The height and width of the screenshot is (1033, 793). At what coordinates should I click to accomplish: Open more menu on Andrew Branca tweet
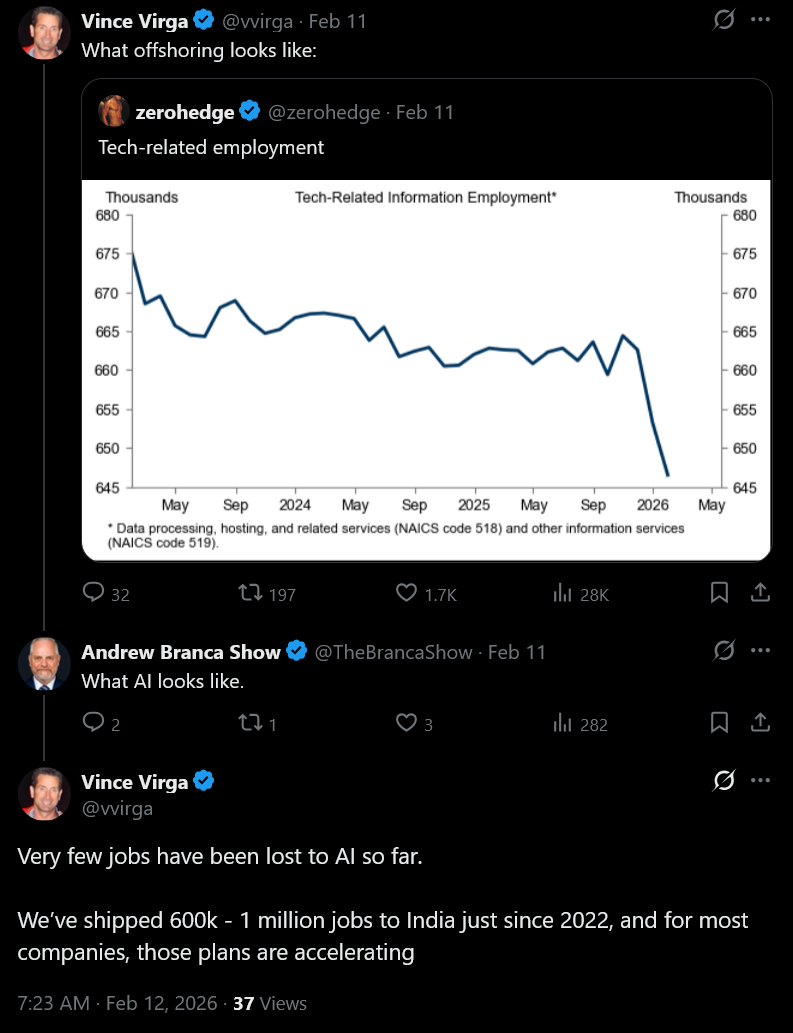tap(761, 650)
